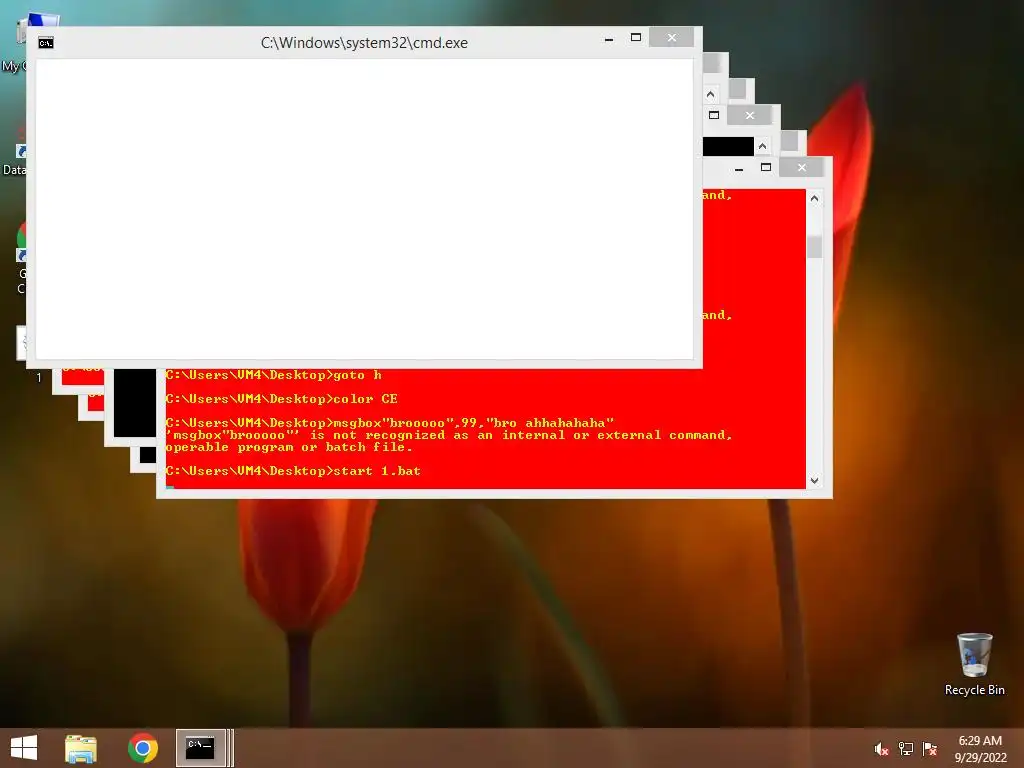Open the Windows Start button

pos(24,748)
